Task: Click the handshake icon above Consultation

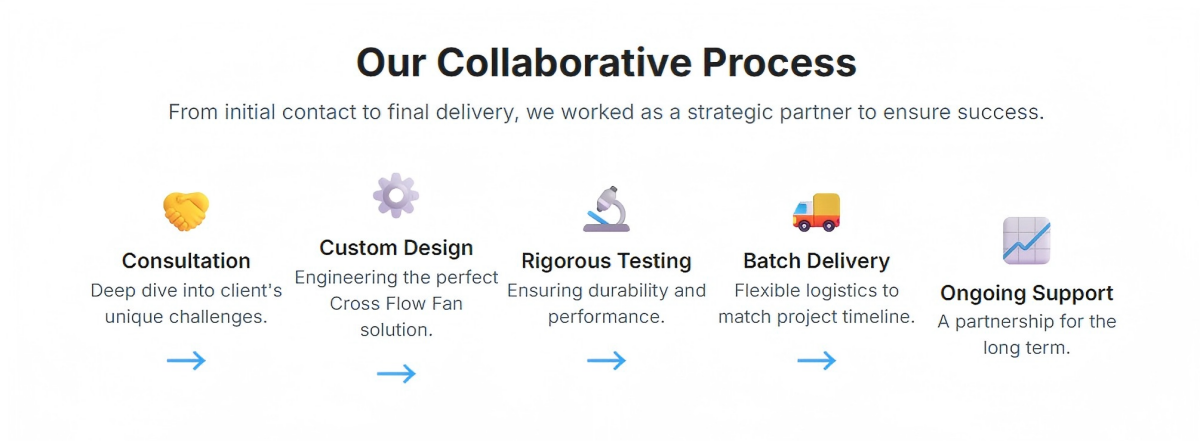Action: [186, 211]
